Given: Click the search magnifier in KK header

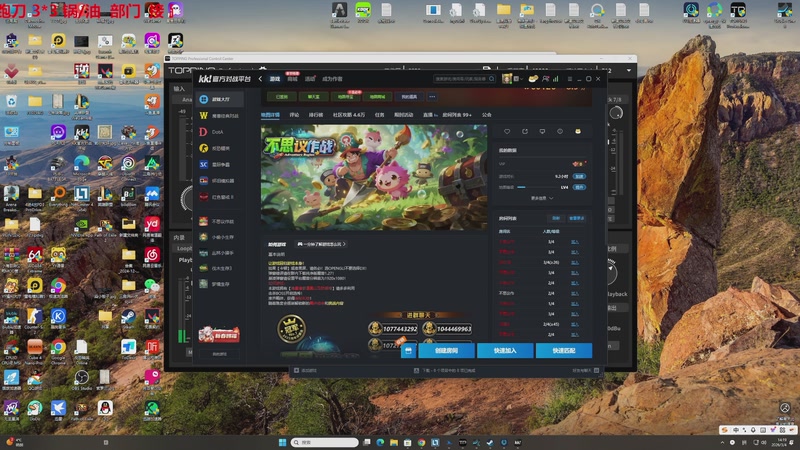Looking at the screenshot, I should coord(491,79).
